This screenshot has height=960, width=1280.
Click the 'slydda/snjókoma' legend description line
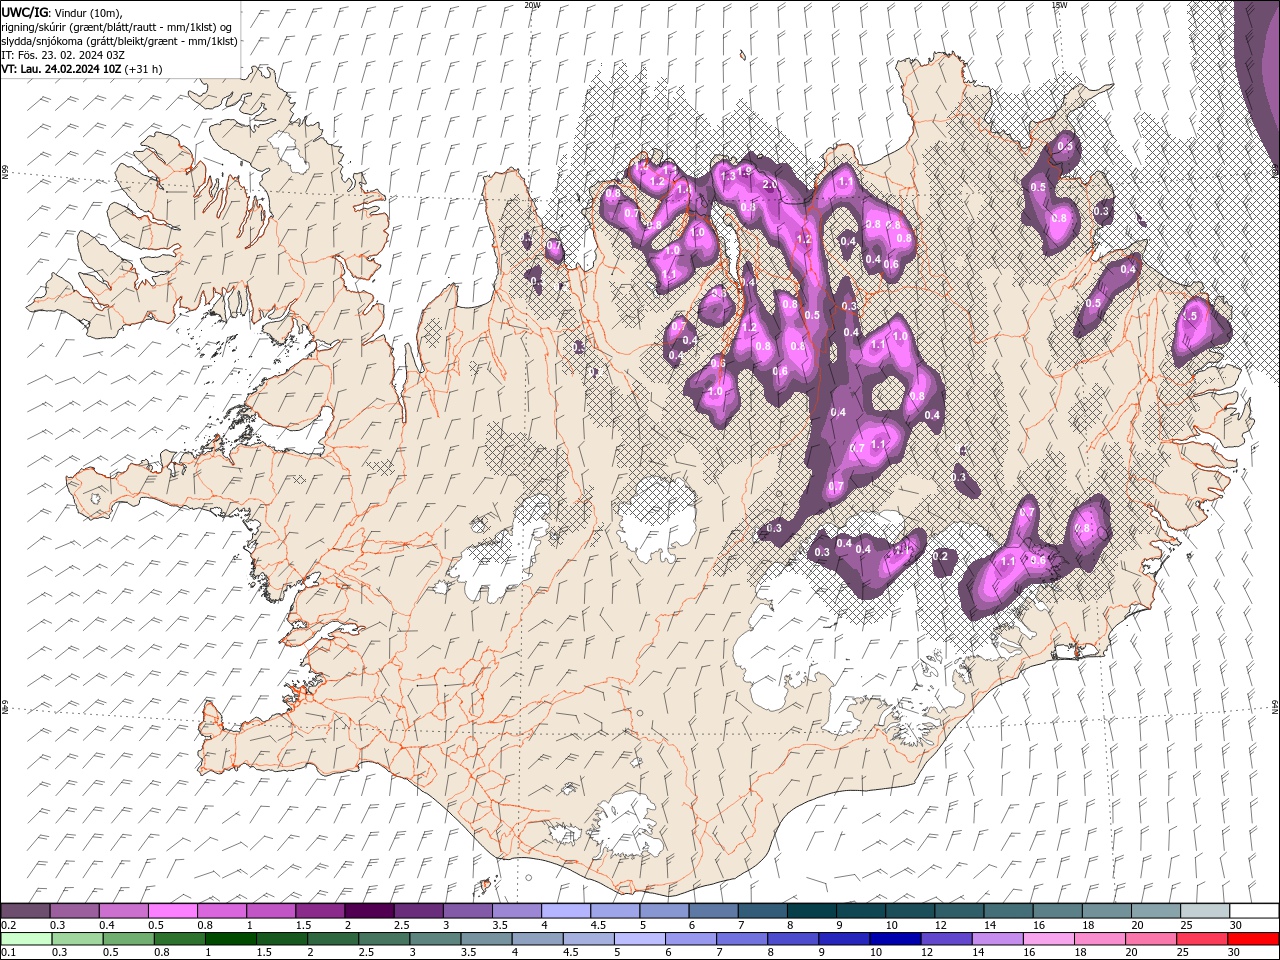coord(119,41)
